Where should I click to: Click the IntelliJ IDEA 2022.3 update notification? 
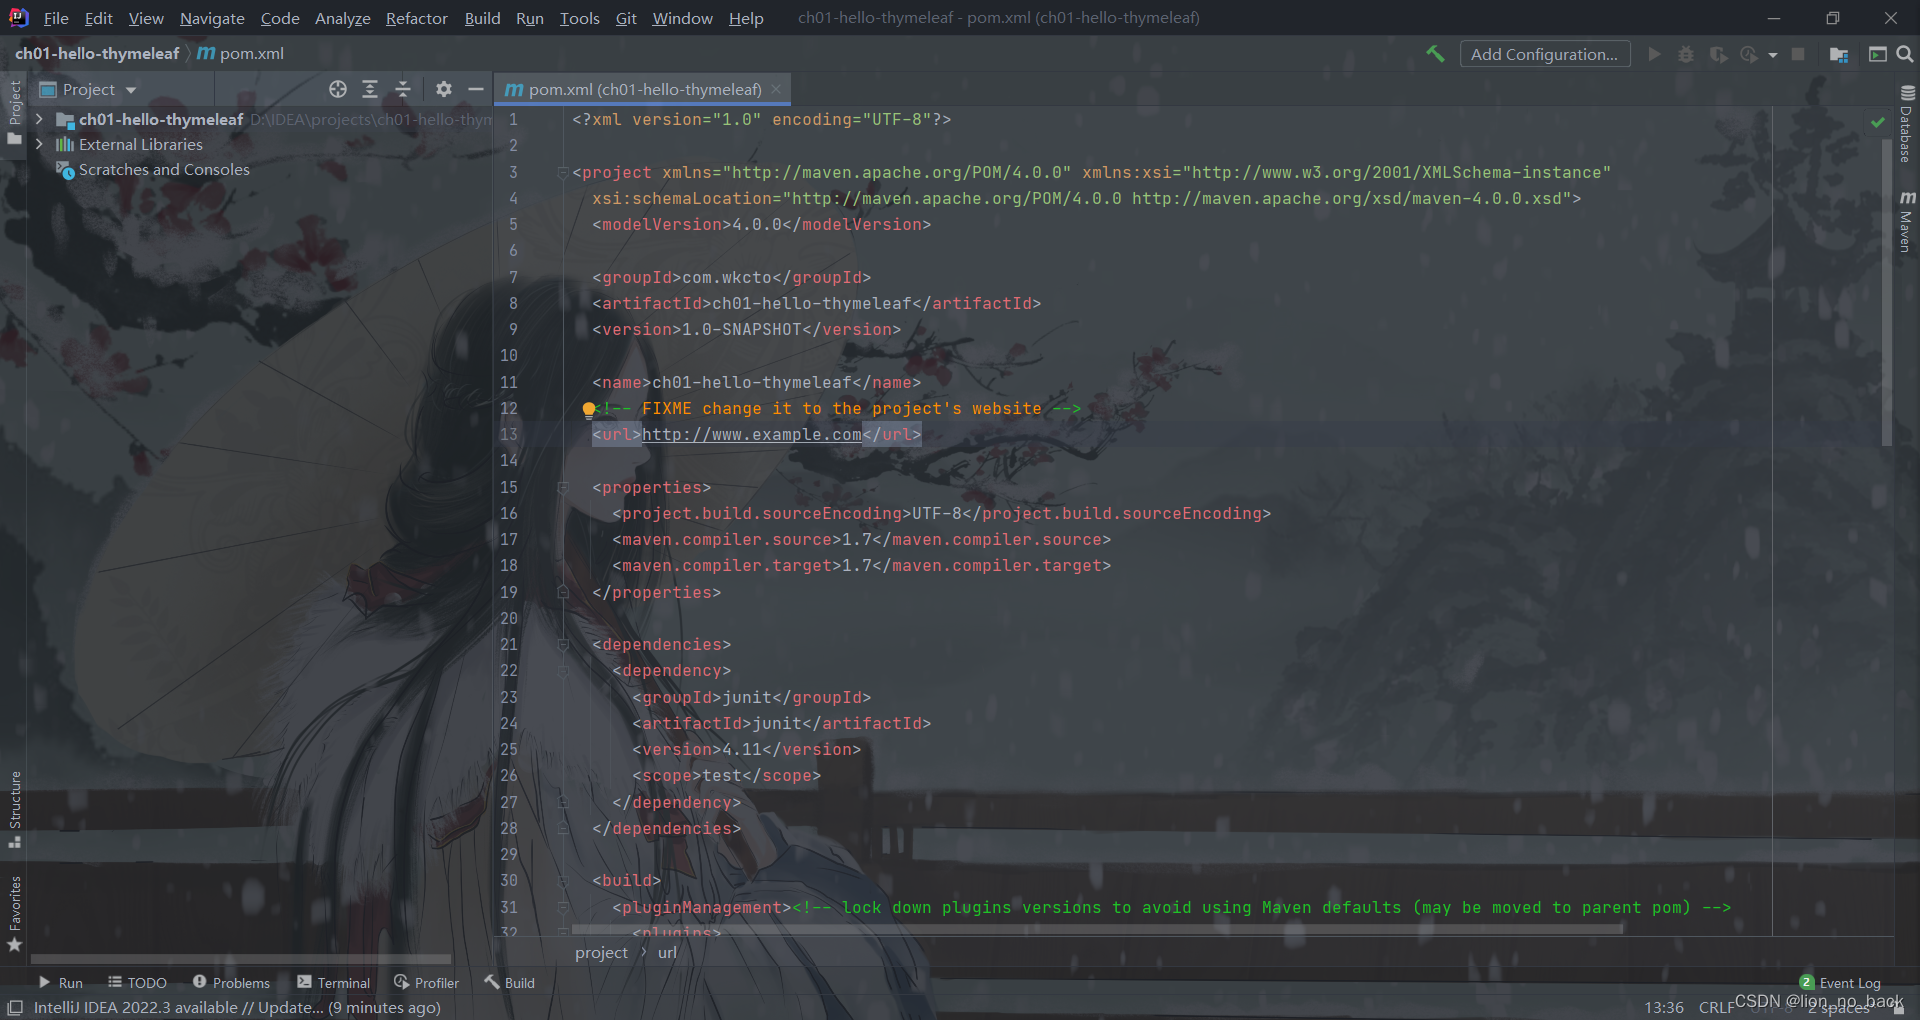(237, 1008)
